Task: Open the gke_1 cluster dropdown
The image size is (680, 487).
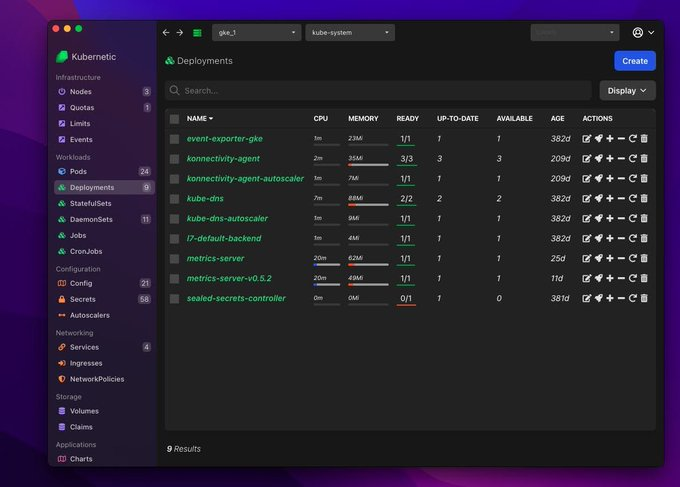Action: coord(256,33)
